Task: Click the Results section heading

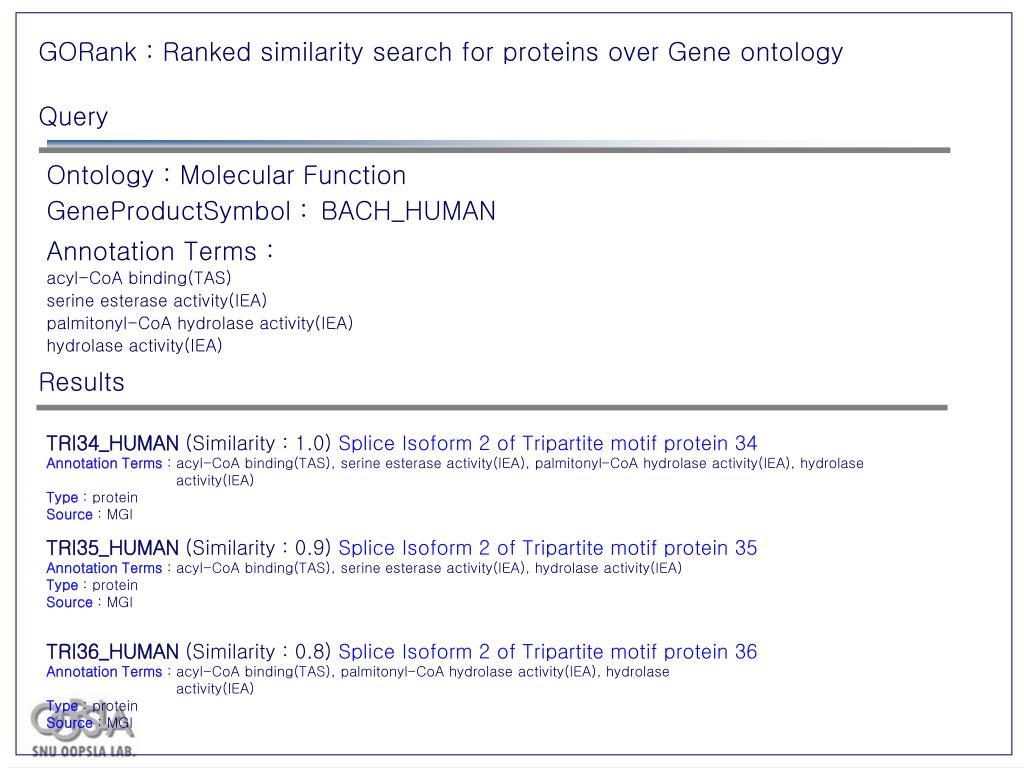Action: [x=82, y=382]
